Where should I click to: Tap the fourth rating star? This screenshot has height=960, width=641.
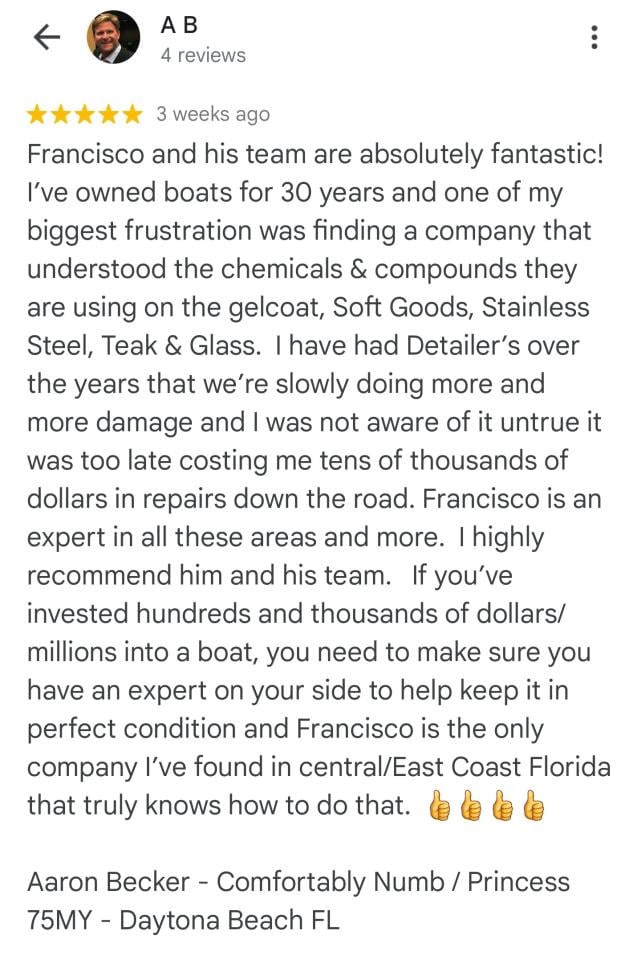(108, 115)
